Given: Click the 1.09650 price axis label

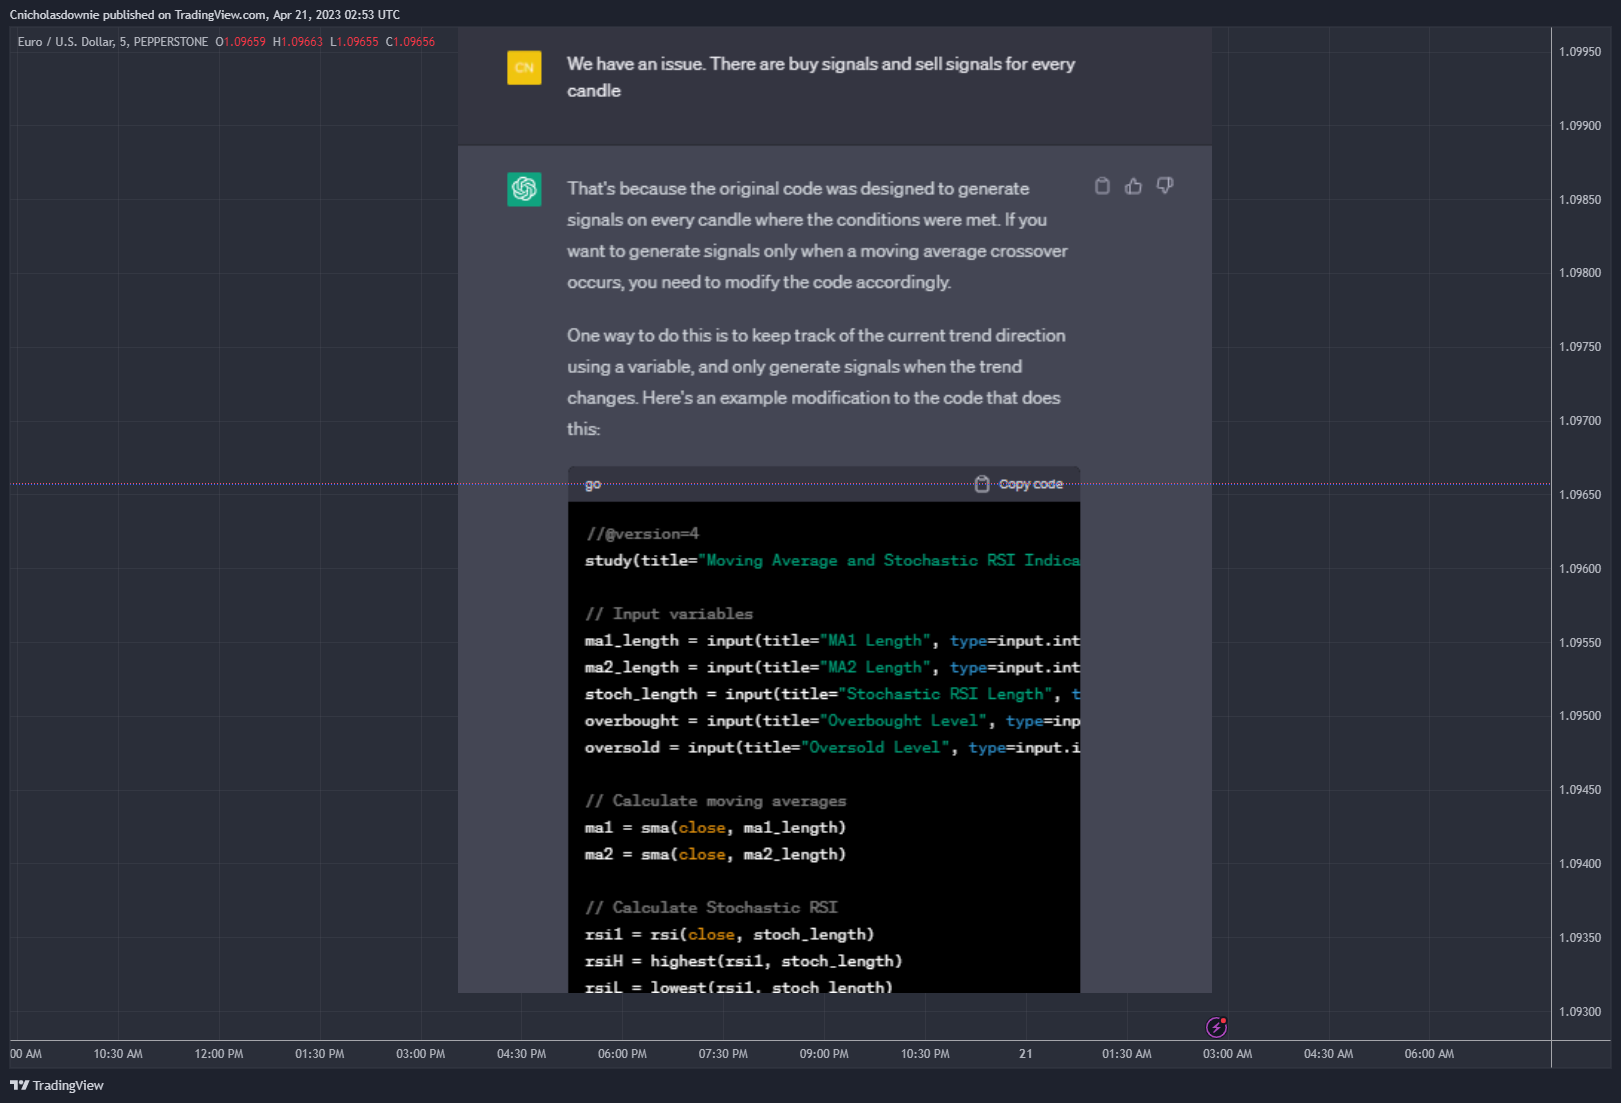Looking at the screenshot, I should point(1580,495).
